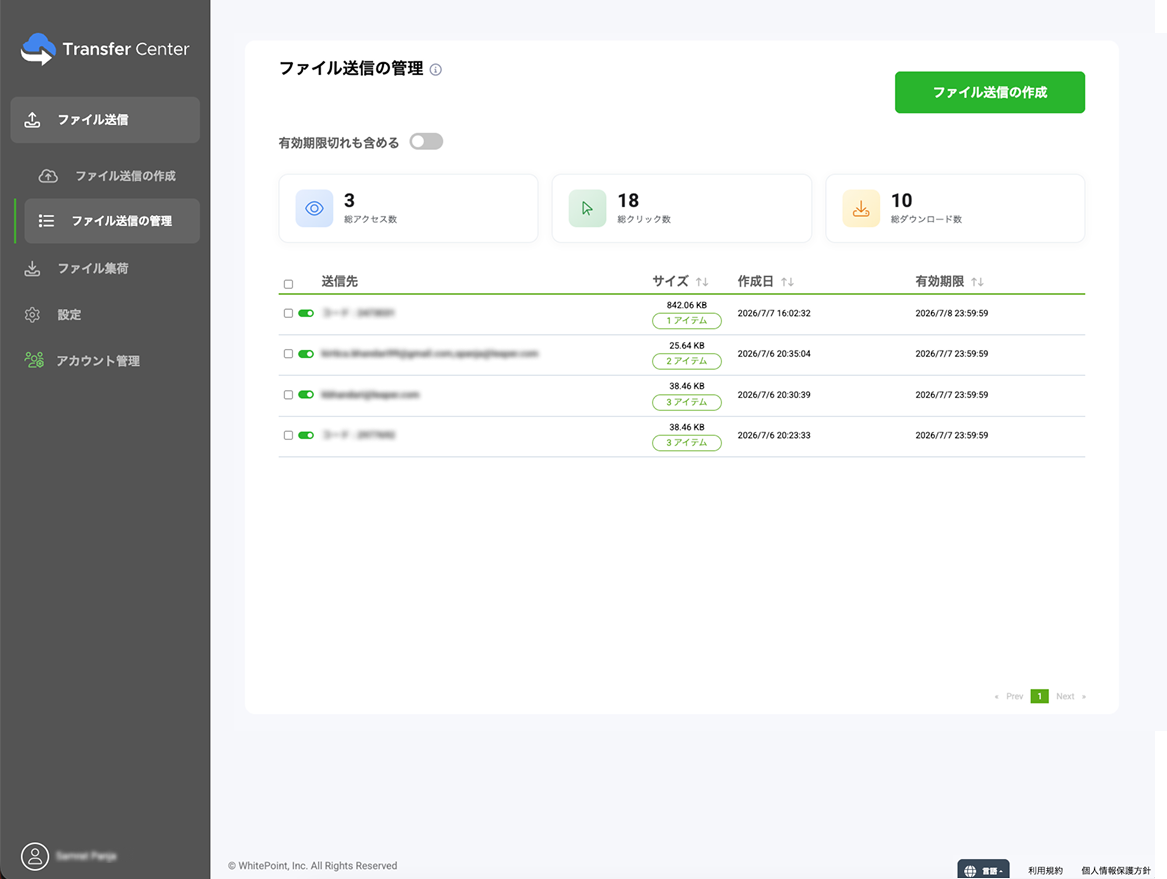Select ファイル送信の管理 in sidebar
The height and width of the screenshot is (879, 1167).
112,221
